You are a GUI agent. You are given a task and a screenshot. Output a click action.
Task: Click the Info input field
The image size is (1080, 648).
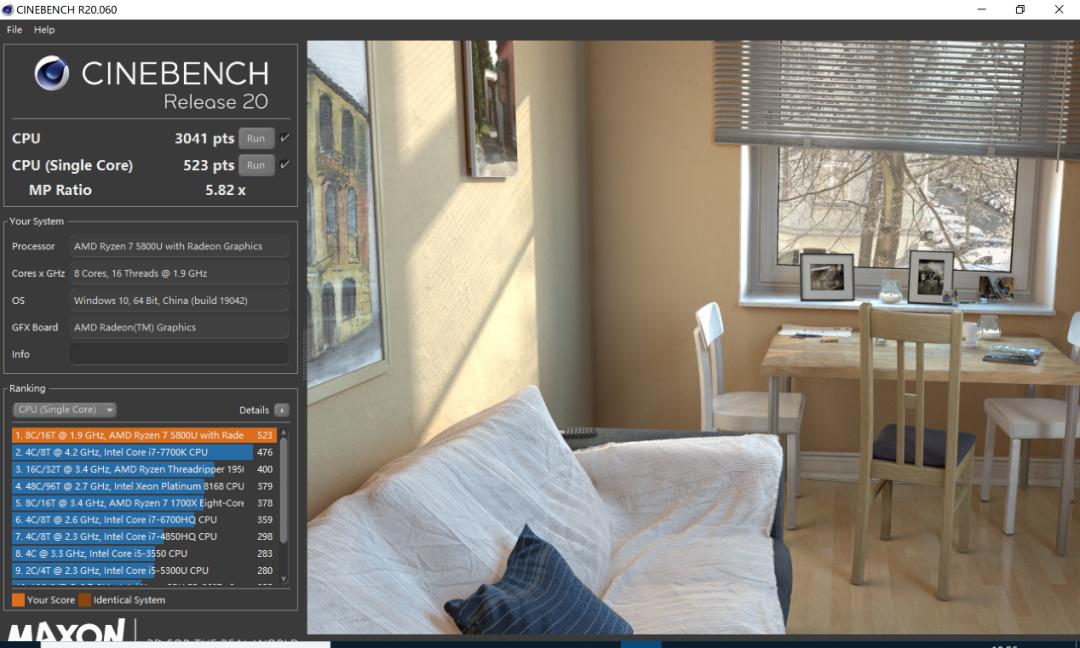pyautogui.click(x=179, y=354)
